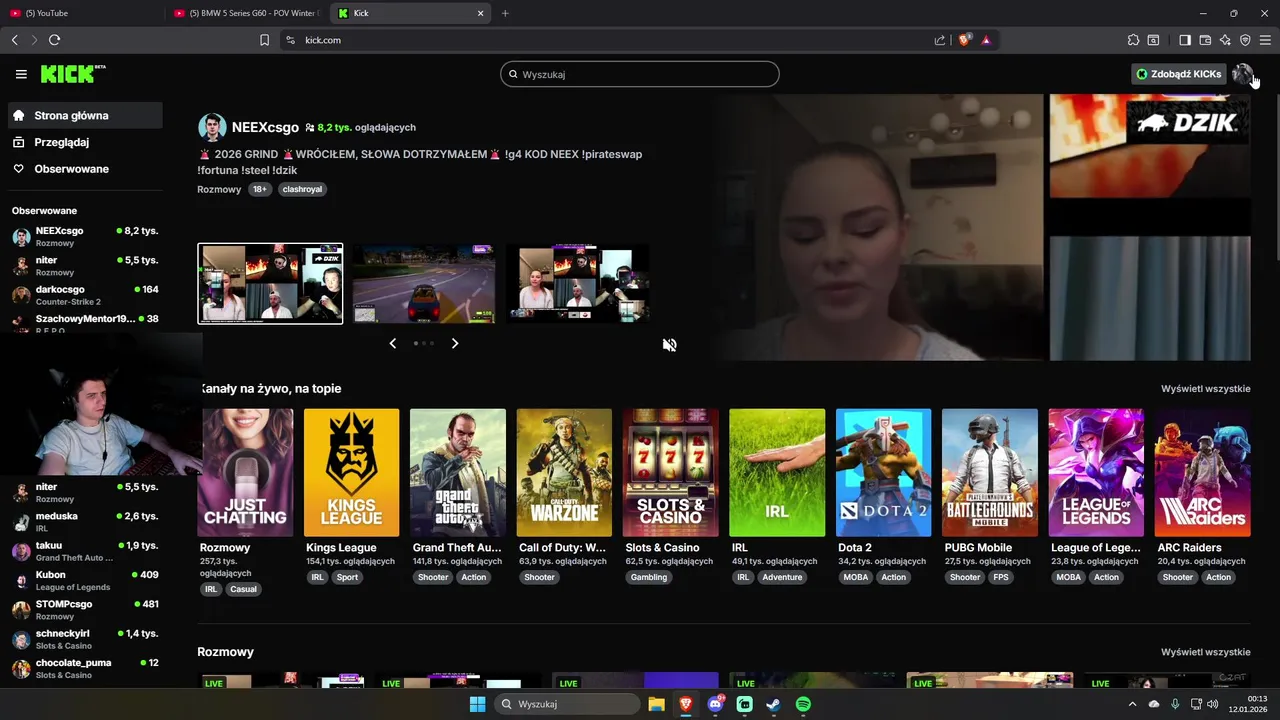
Task: Open a new browser tab with the plus icon
Action: click(505, 13)
